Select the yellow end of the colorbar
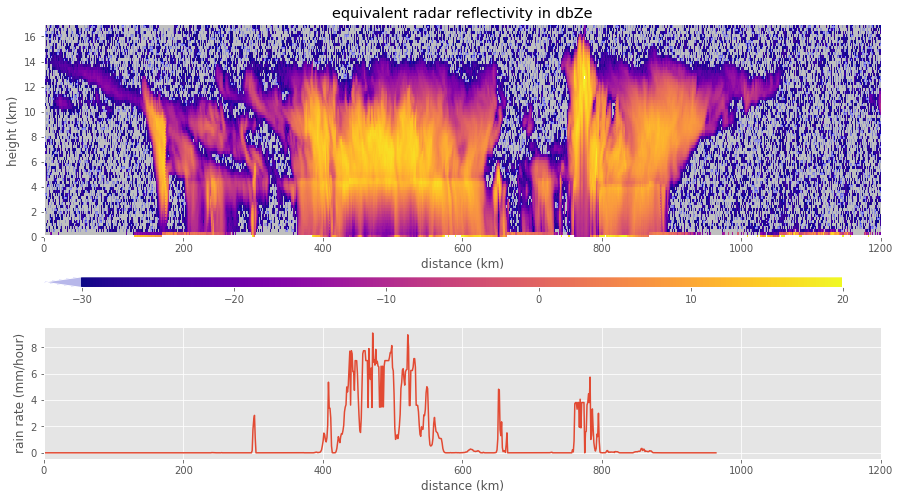The image size is (900, 500). point(836,282)
